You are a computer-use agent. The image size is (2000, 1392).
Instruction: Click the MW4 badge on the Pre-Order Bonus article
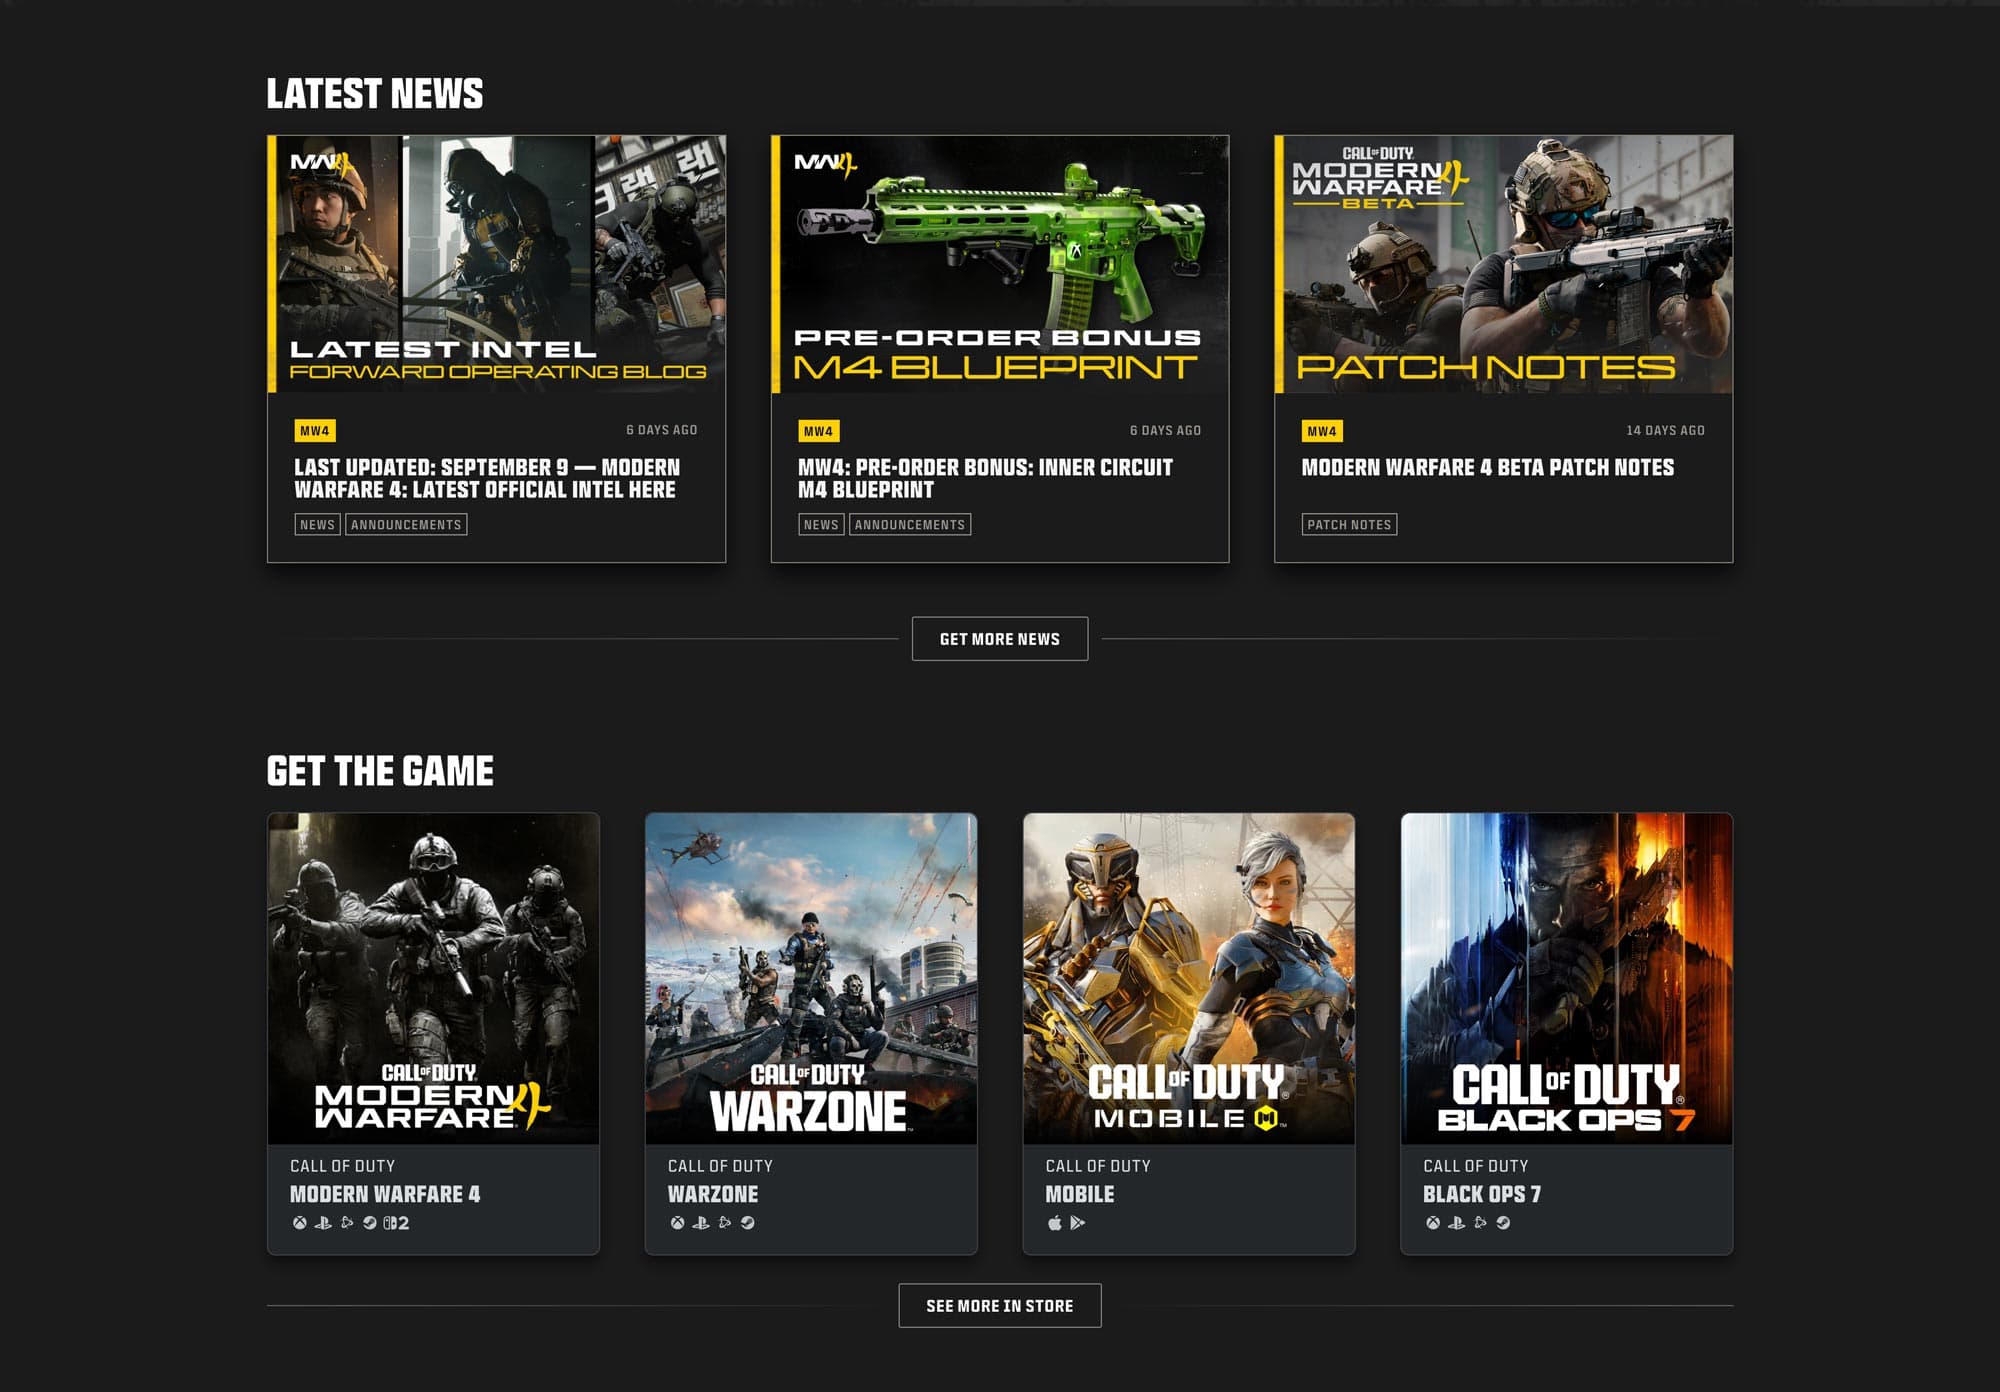[x=819, y=431]
